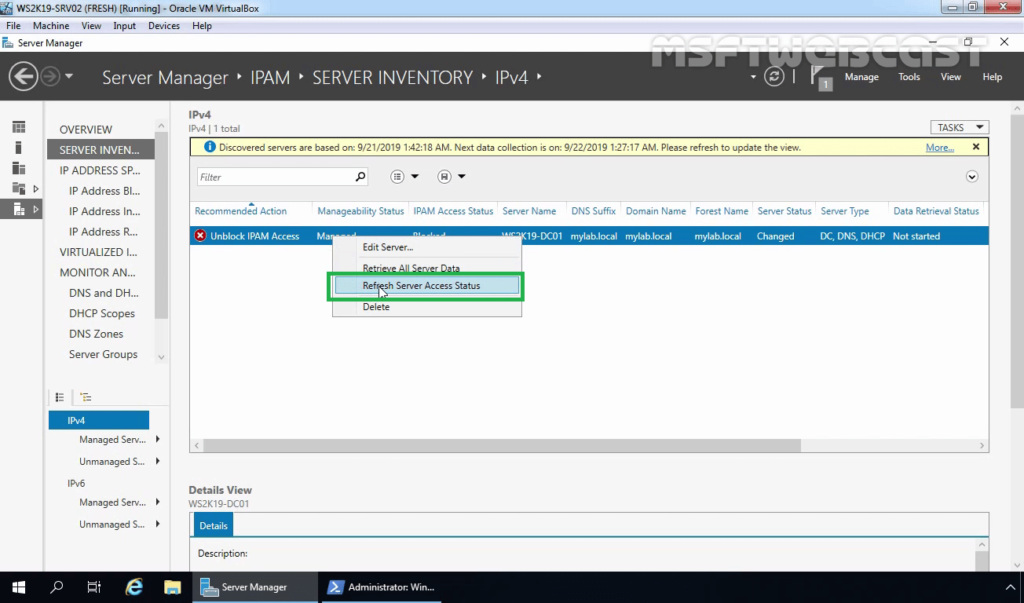Choose Delete from the context menu
1024x603 pixels.
pyautogui.click(x=426, y=306)
